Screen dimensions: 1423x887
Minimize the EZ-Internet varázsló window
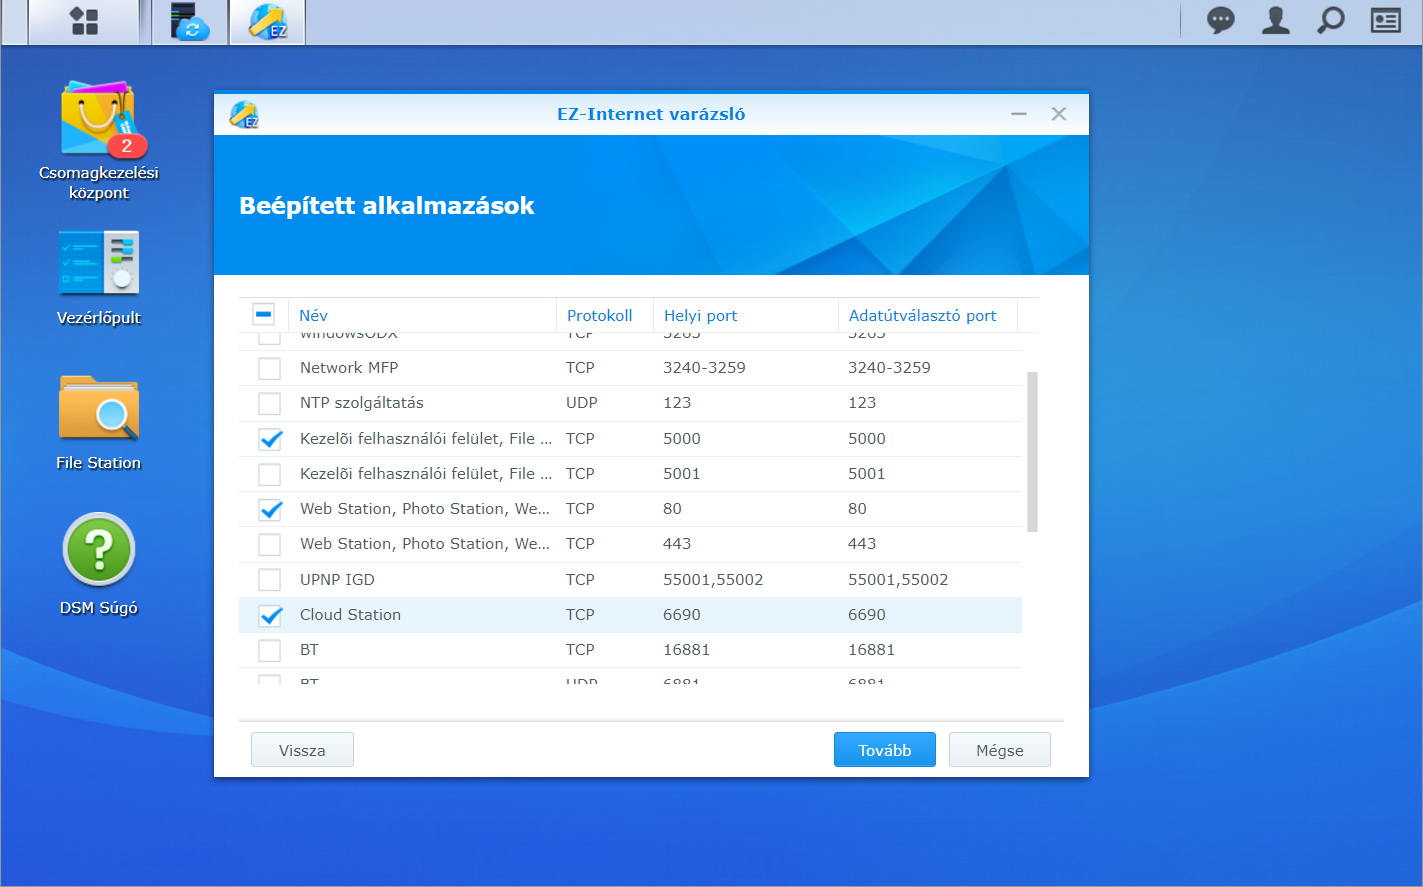coord(1019,114)
